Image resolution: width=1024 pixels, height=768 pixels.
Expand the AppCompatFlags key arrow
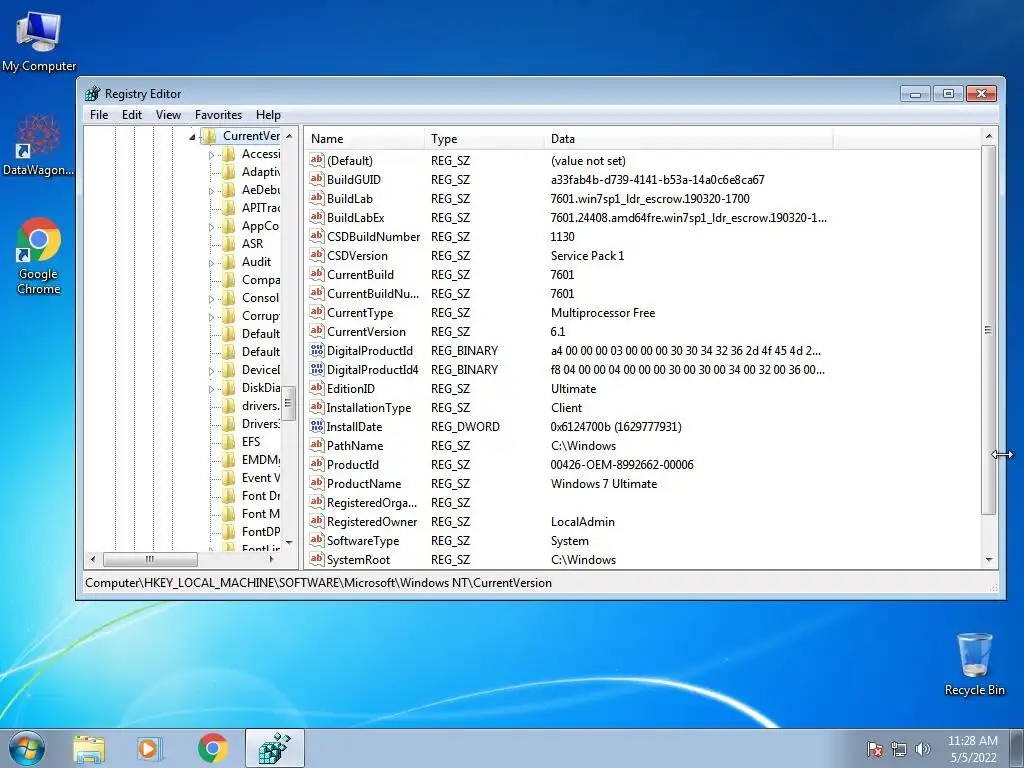[211, 227]
